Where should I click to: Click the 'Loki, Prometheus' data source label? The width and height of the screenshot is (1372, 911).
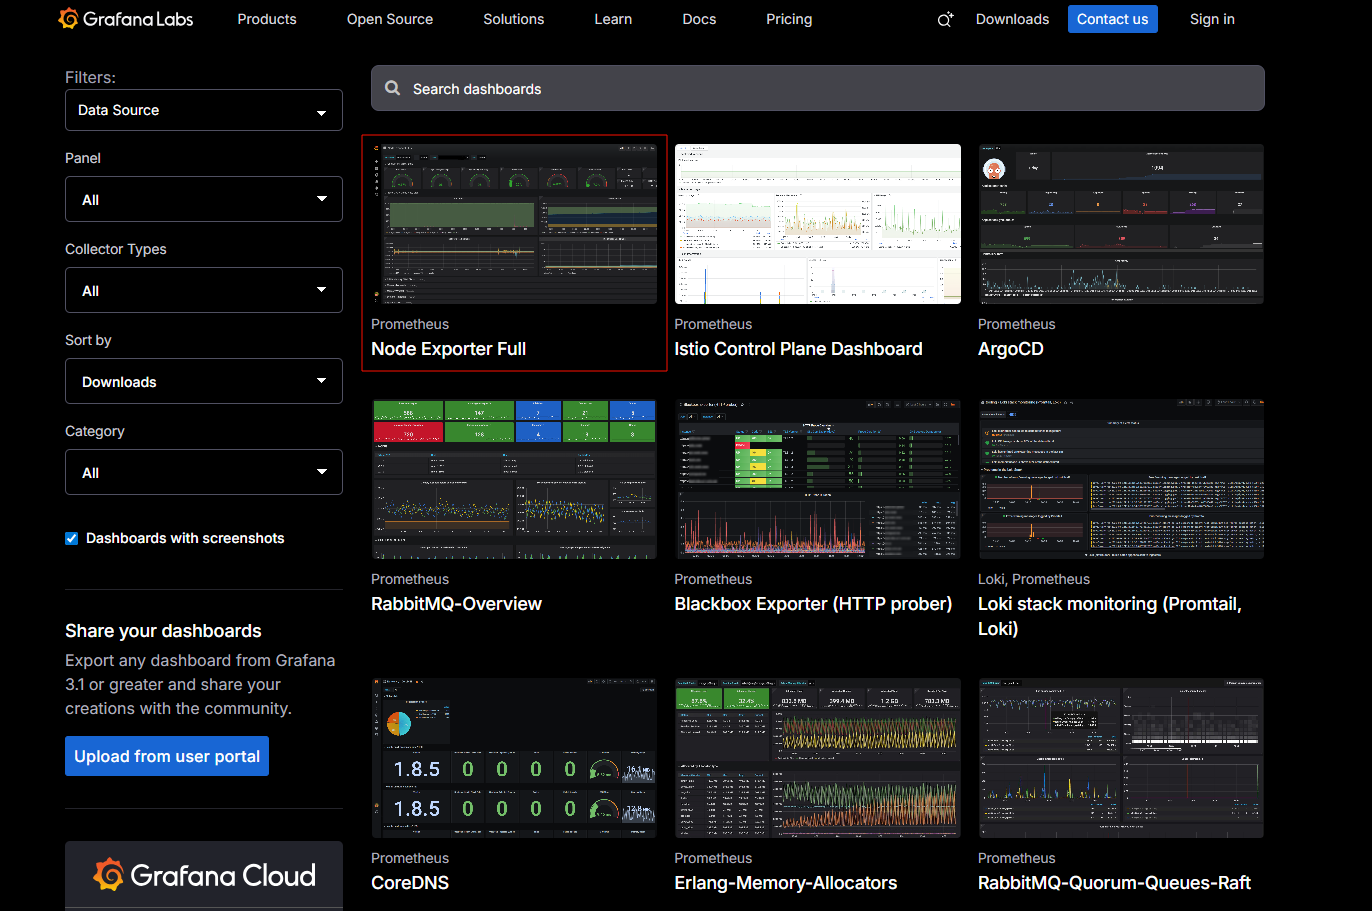point(1034,579)
